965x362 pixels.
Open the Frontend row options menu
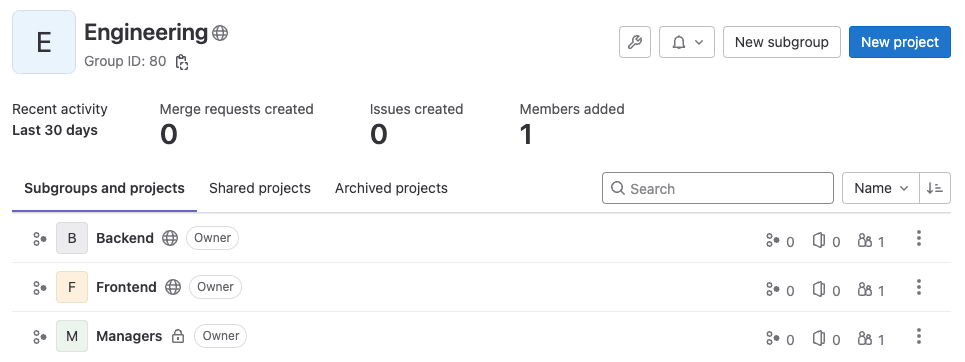[x=918, y=287]
